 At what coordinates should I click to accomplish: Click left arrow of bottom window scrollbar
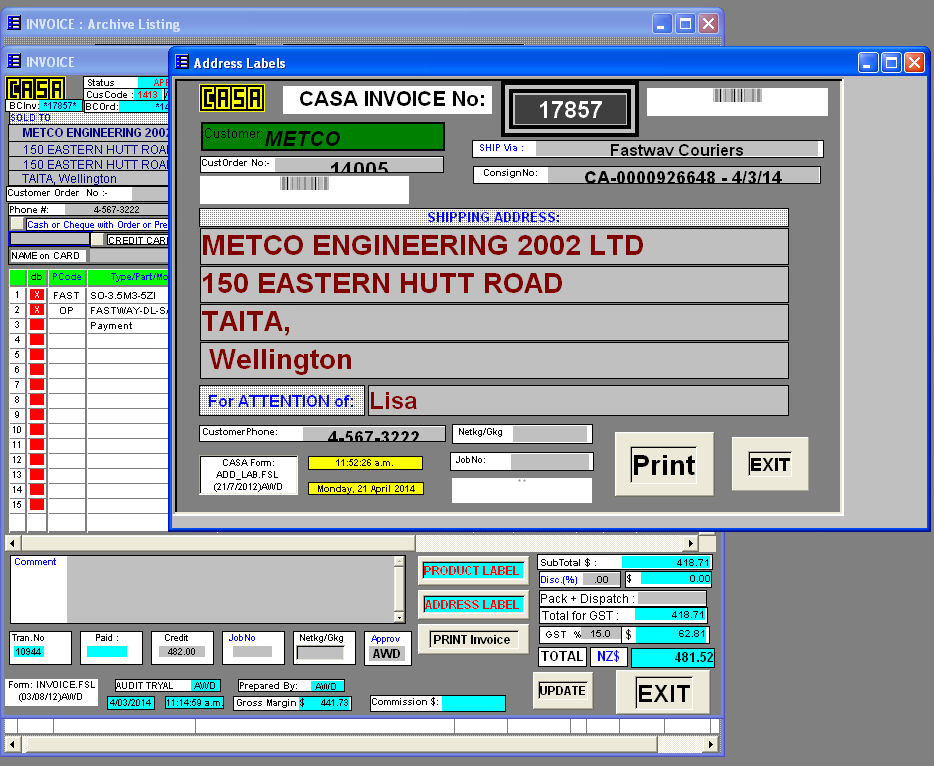tap(12, 744)
